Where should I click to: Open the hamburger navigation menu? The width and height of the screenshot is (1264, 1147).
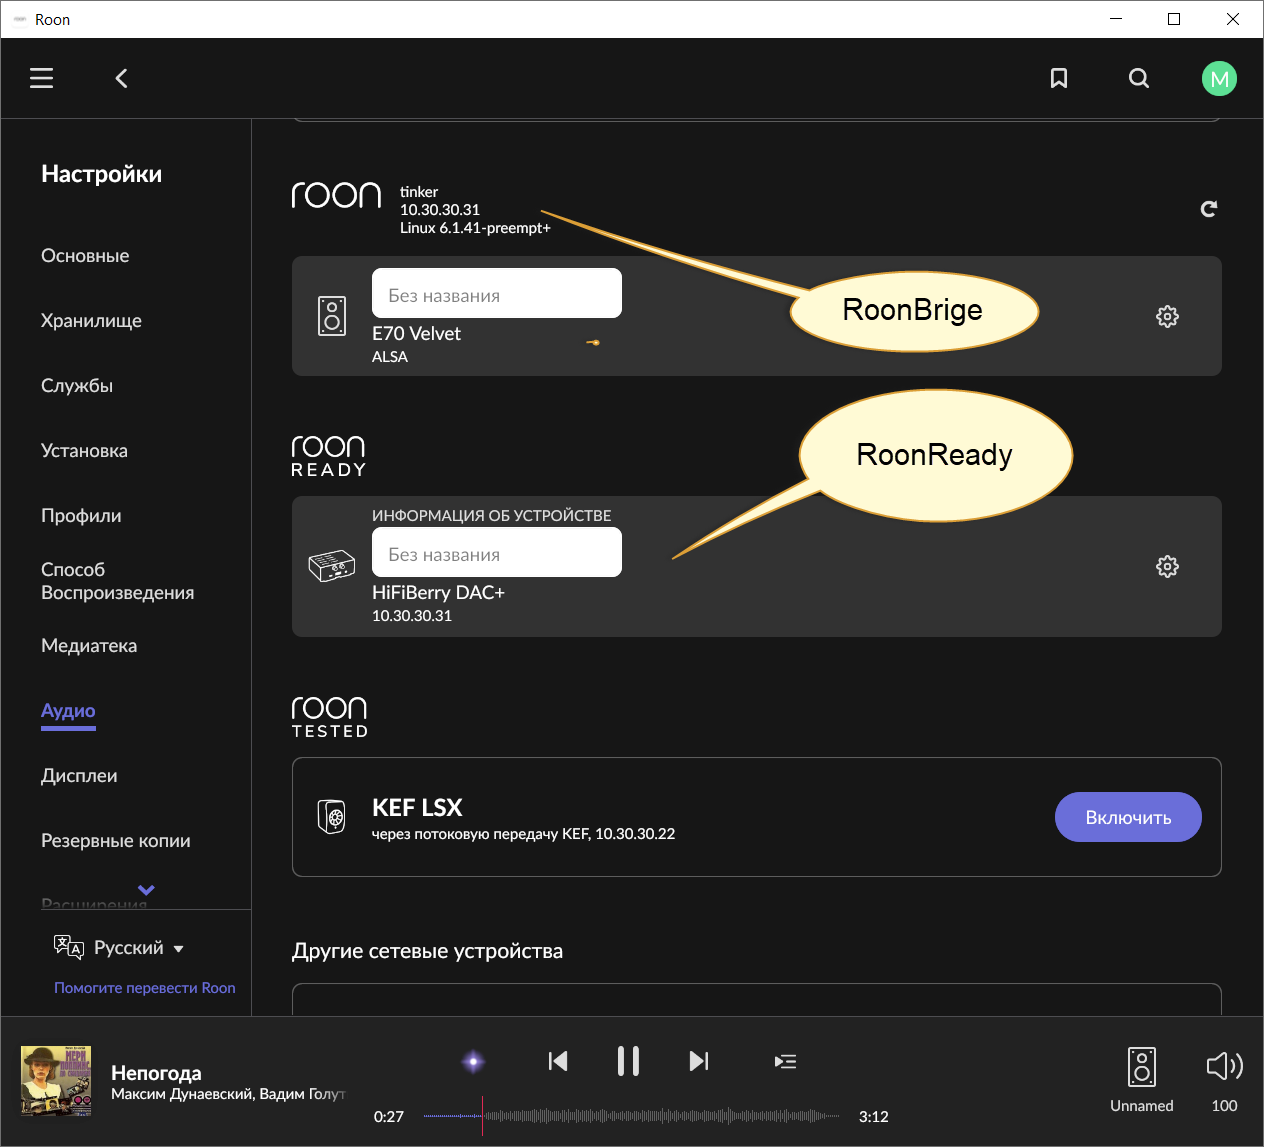tap(41, 78)
